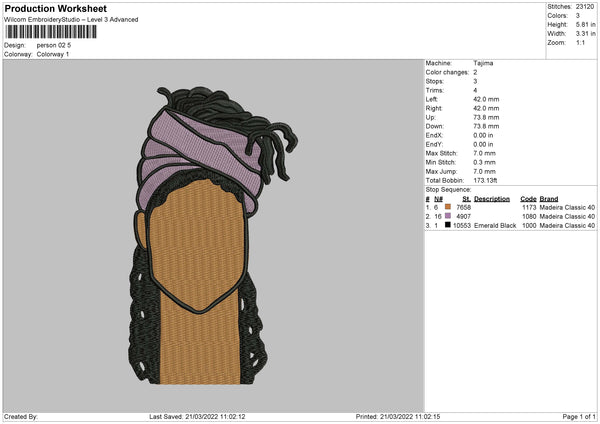600x424 pixels.
Task: Click the 'Printed: 21/03/2022 11:02:15' text
Action: coord(398,417)
